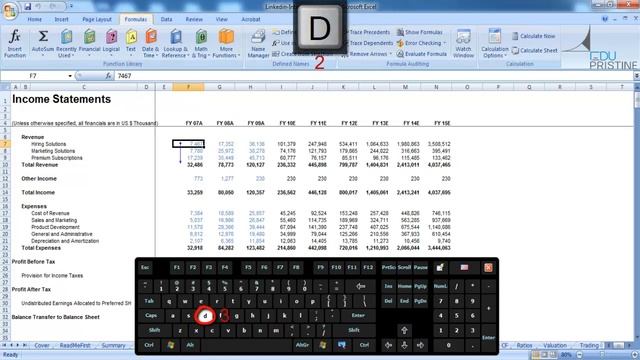Image resolution: width=640 pixels, height=360 pixels.
Task: Open the Summary sheet tab
Action: point(113,345)
